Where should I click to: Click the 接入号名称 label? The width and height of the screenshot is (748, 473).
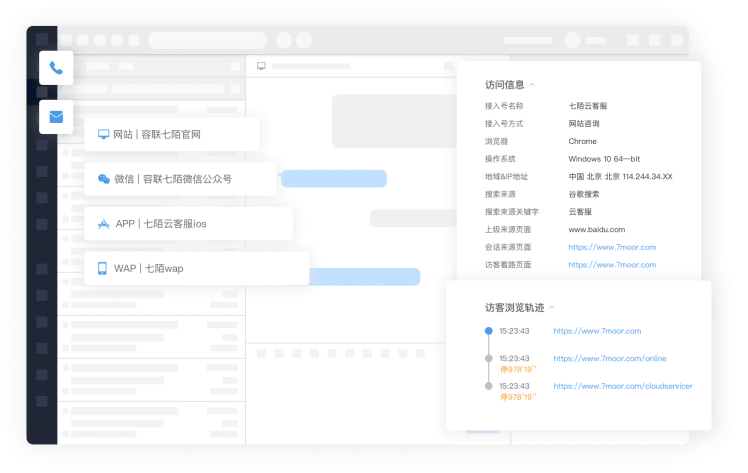pos(504,106)
